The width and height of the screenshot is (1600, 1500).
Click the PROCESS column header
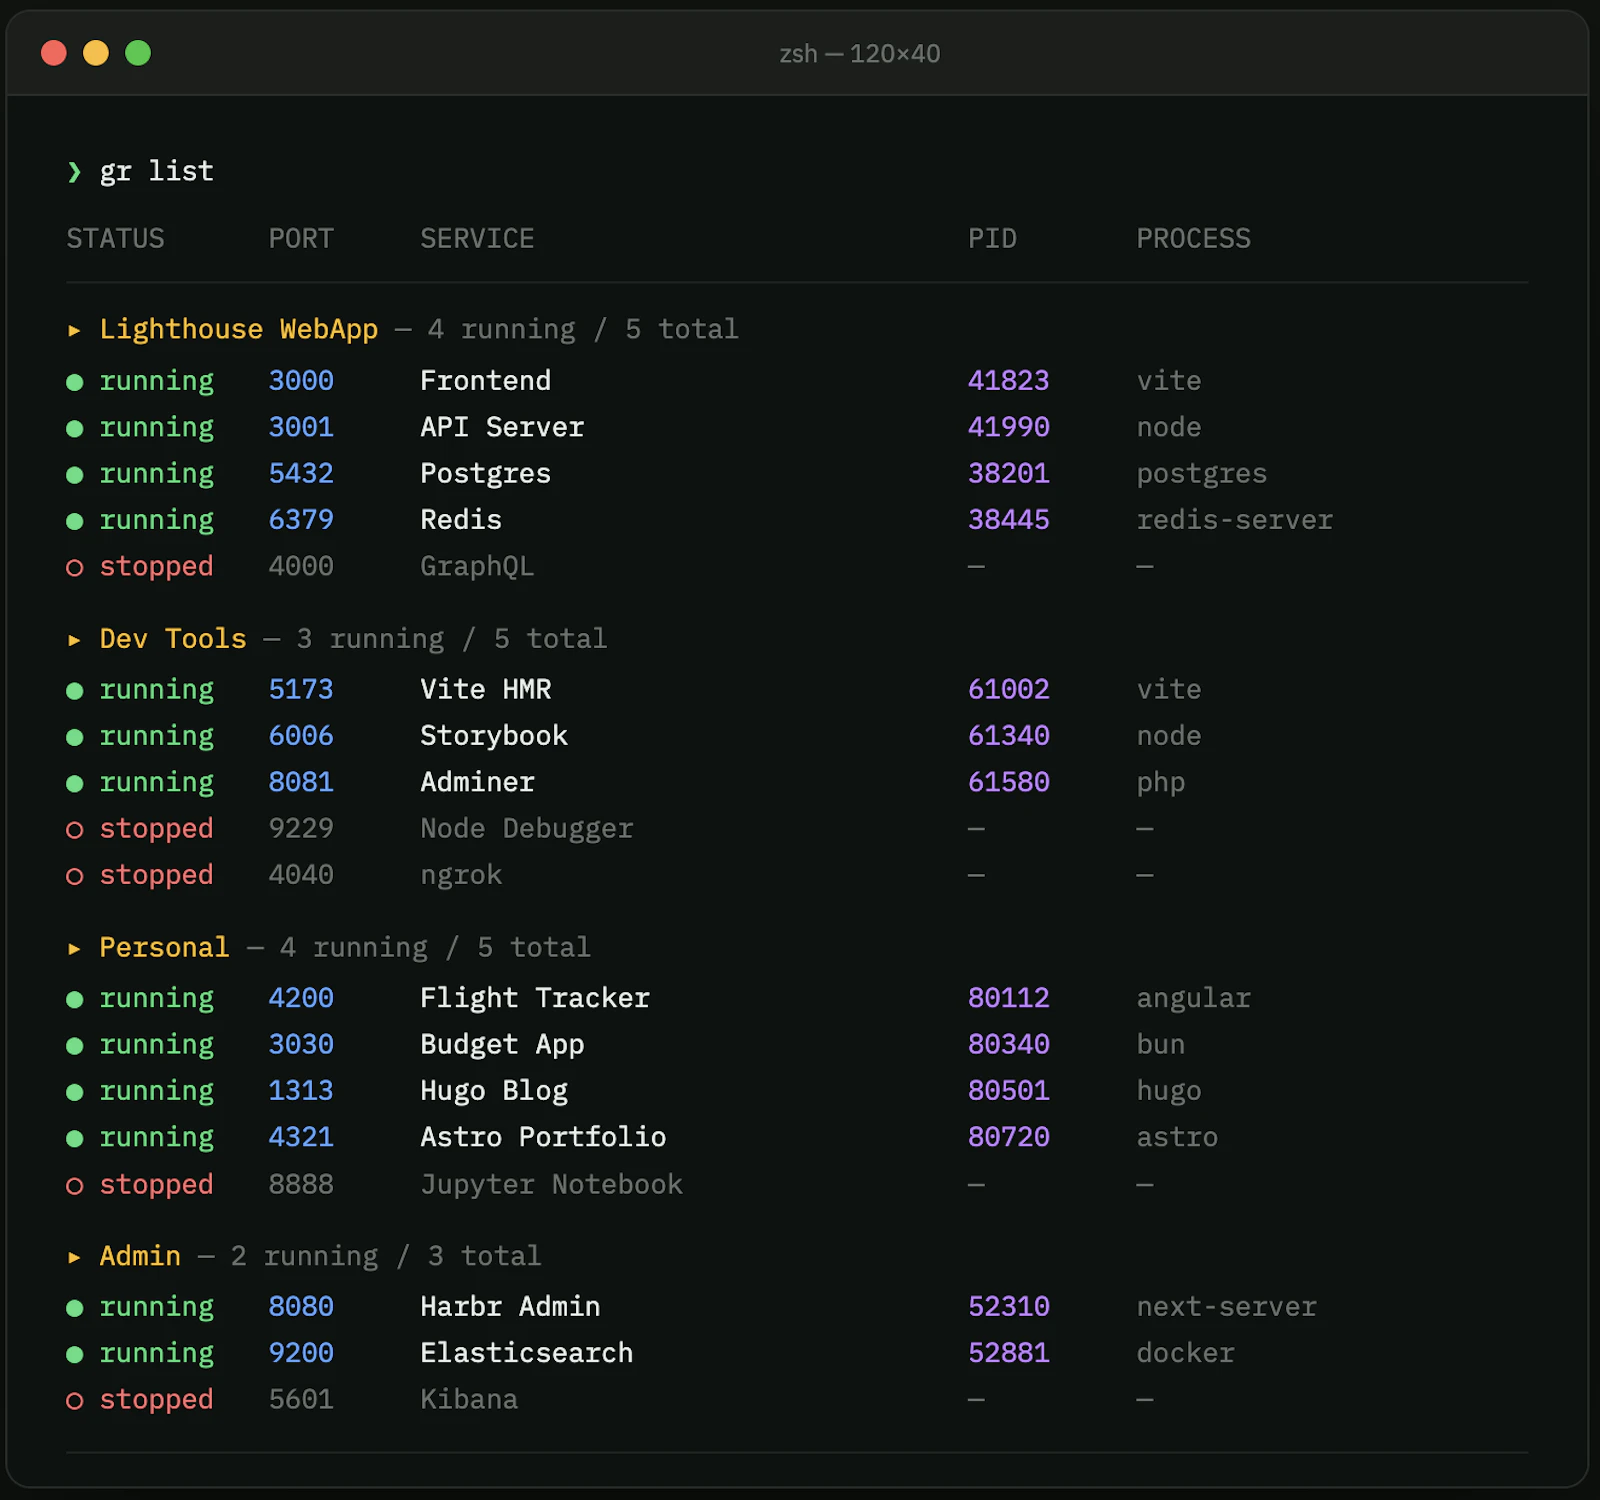coord(1193,239)
